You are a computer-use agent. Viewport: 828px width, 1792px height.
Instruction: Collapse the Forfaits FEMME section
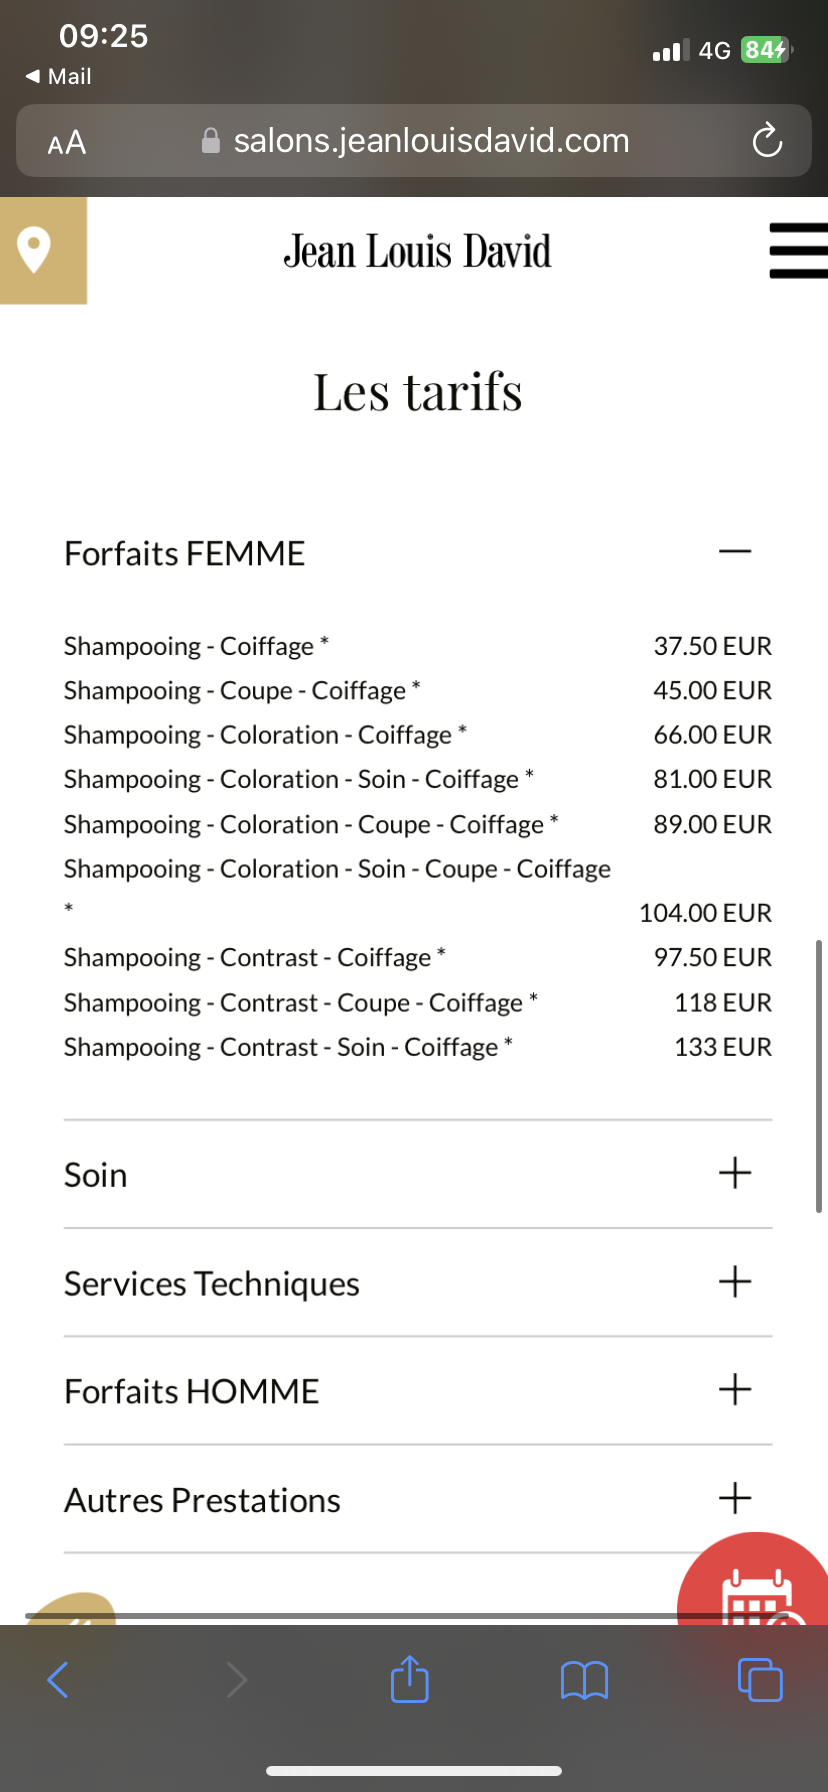[x=735, y=552]
